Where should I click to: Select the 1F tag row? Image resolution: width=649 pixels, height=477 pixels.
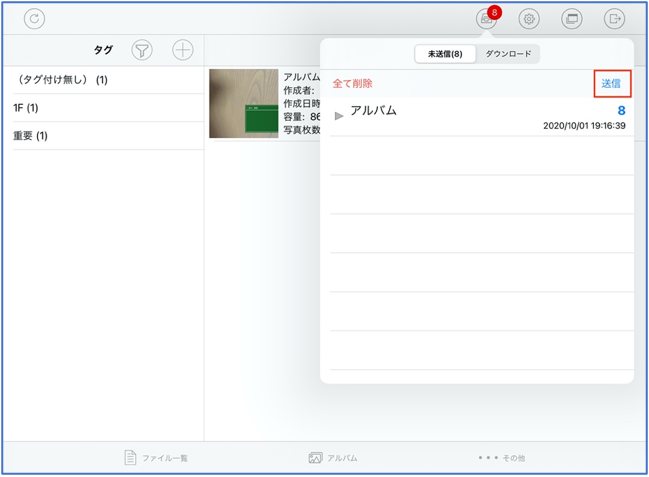tap(102, 108)
